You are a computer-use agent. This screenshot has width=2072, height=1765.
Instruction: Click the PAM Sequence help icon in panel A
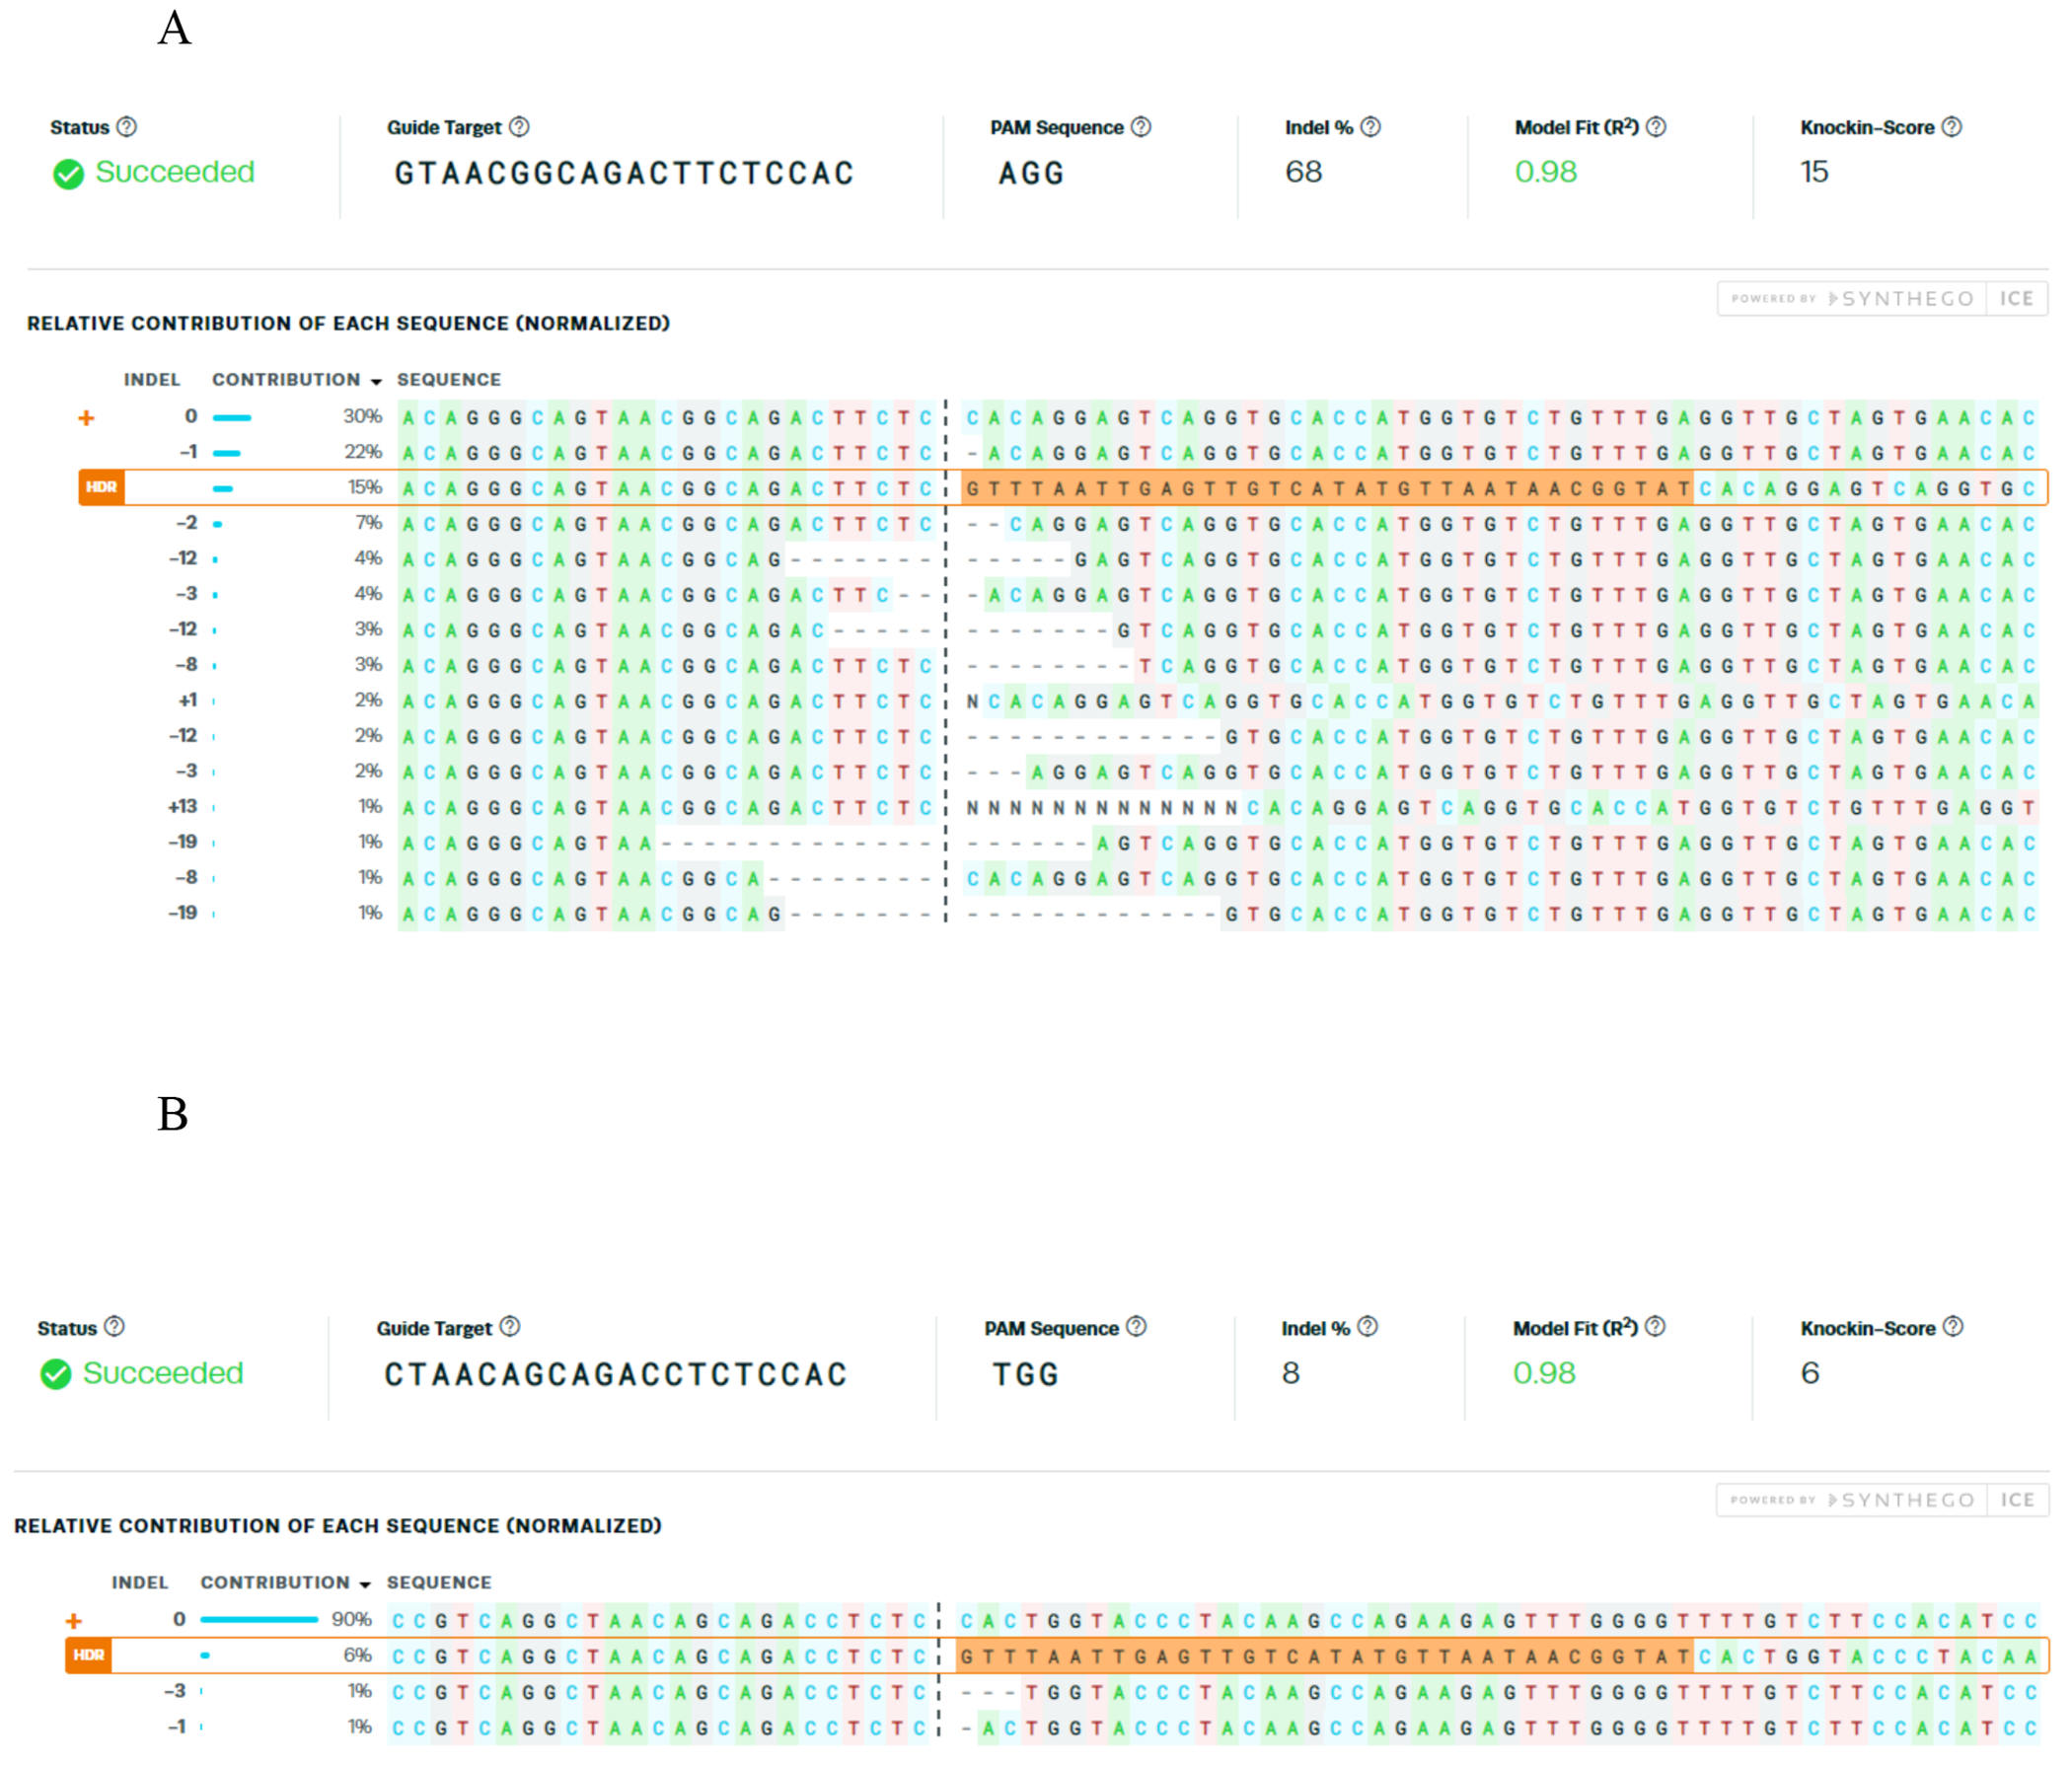tap(1141, 127)
